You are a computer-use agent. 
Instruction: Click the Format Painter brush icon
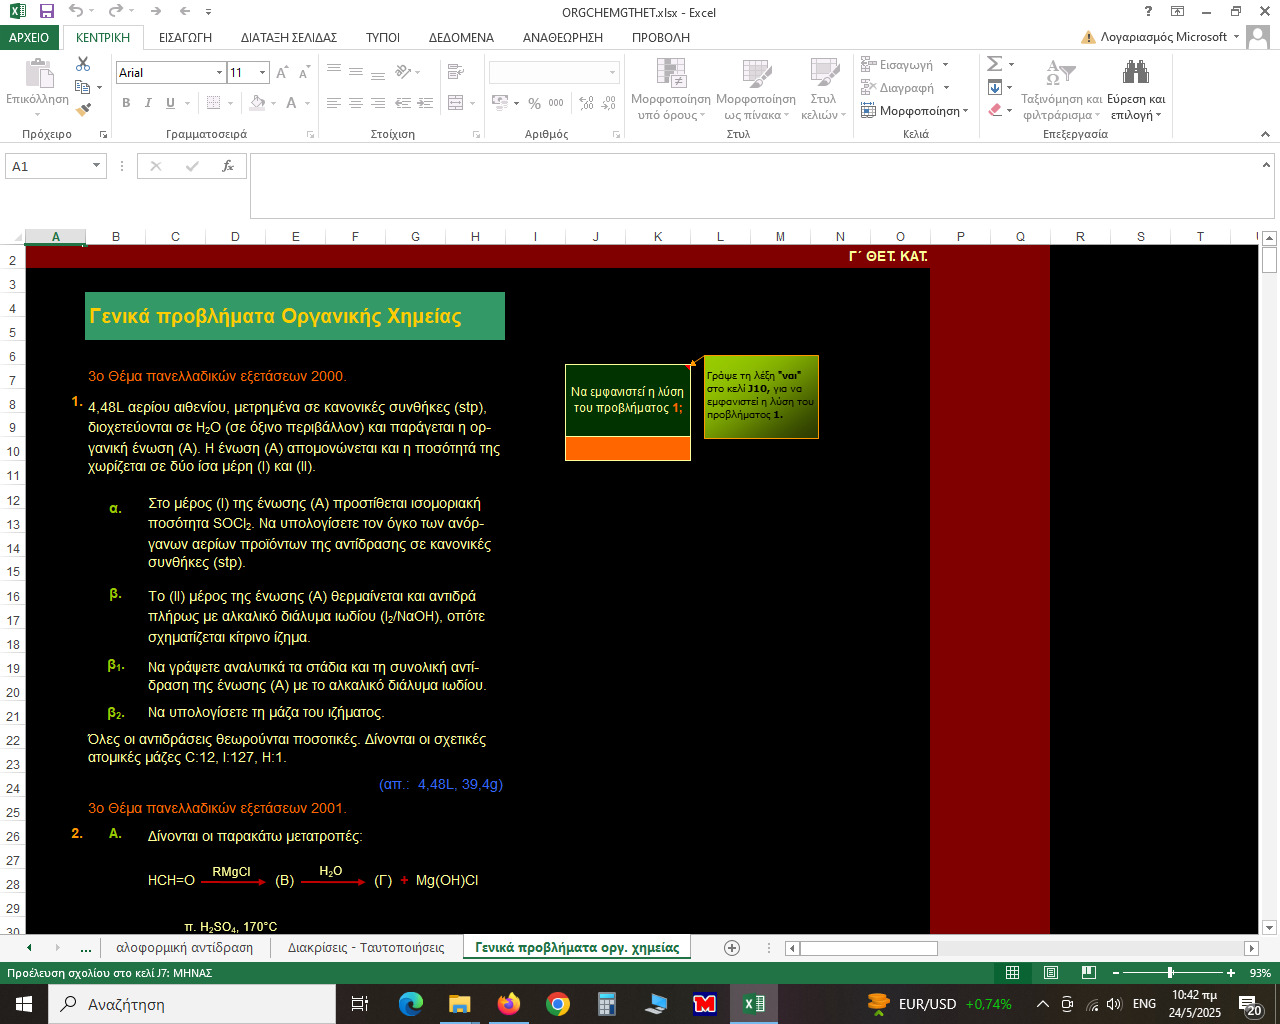[x=83, y=110]
